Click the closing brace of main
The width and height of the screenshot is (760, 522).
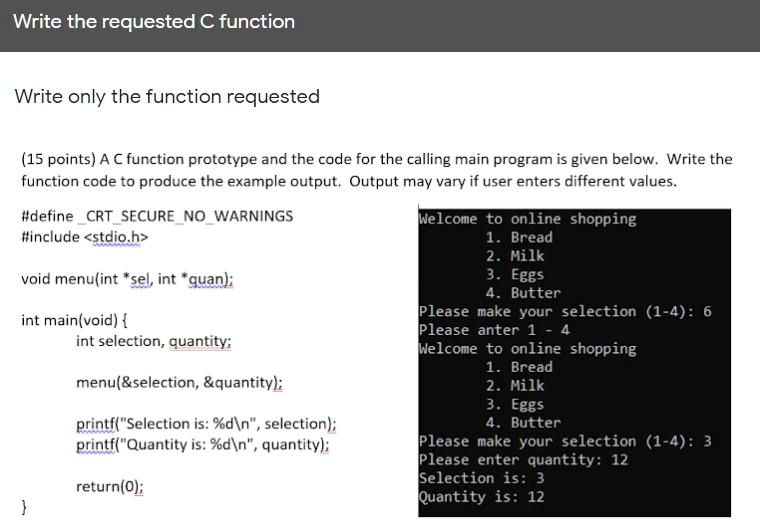pyautogui.click(x=25, y=507)
